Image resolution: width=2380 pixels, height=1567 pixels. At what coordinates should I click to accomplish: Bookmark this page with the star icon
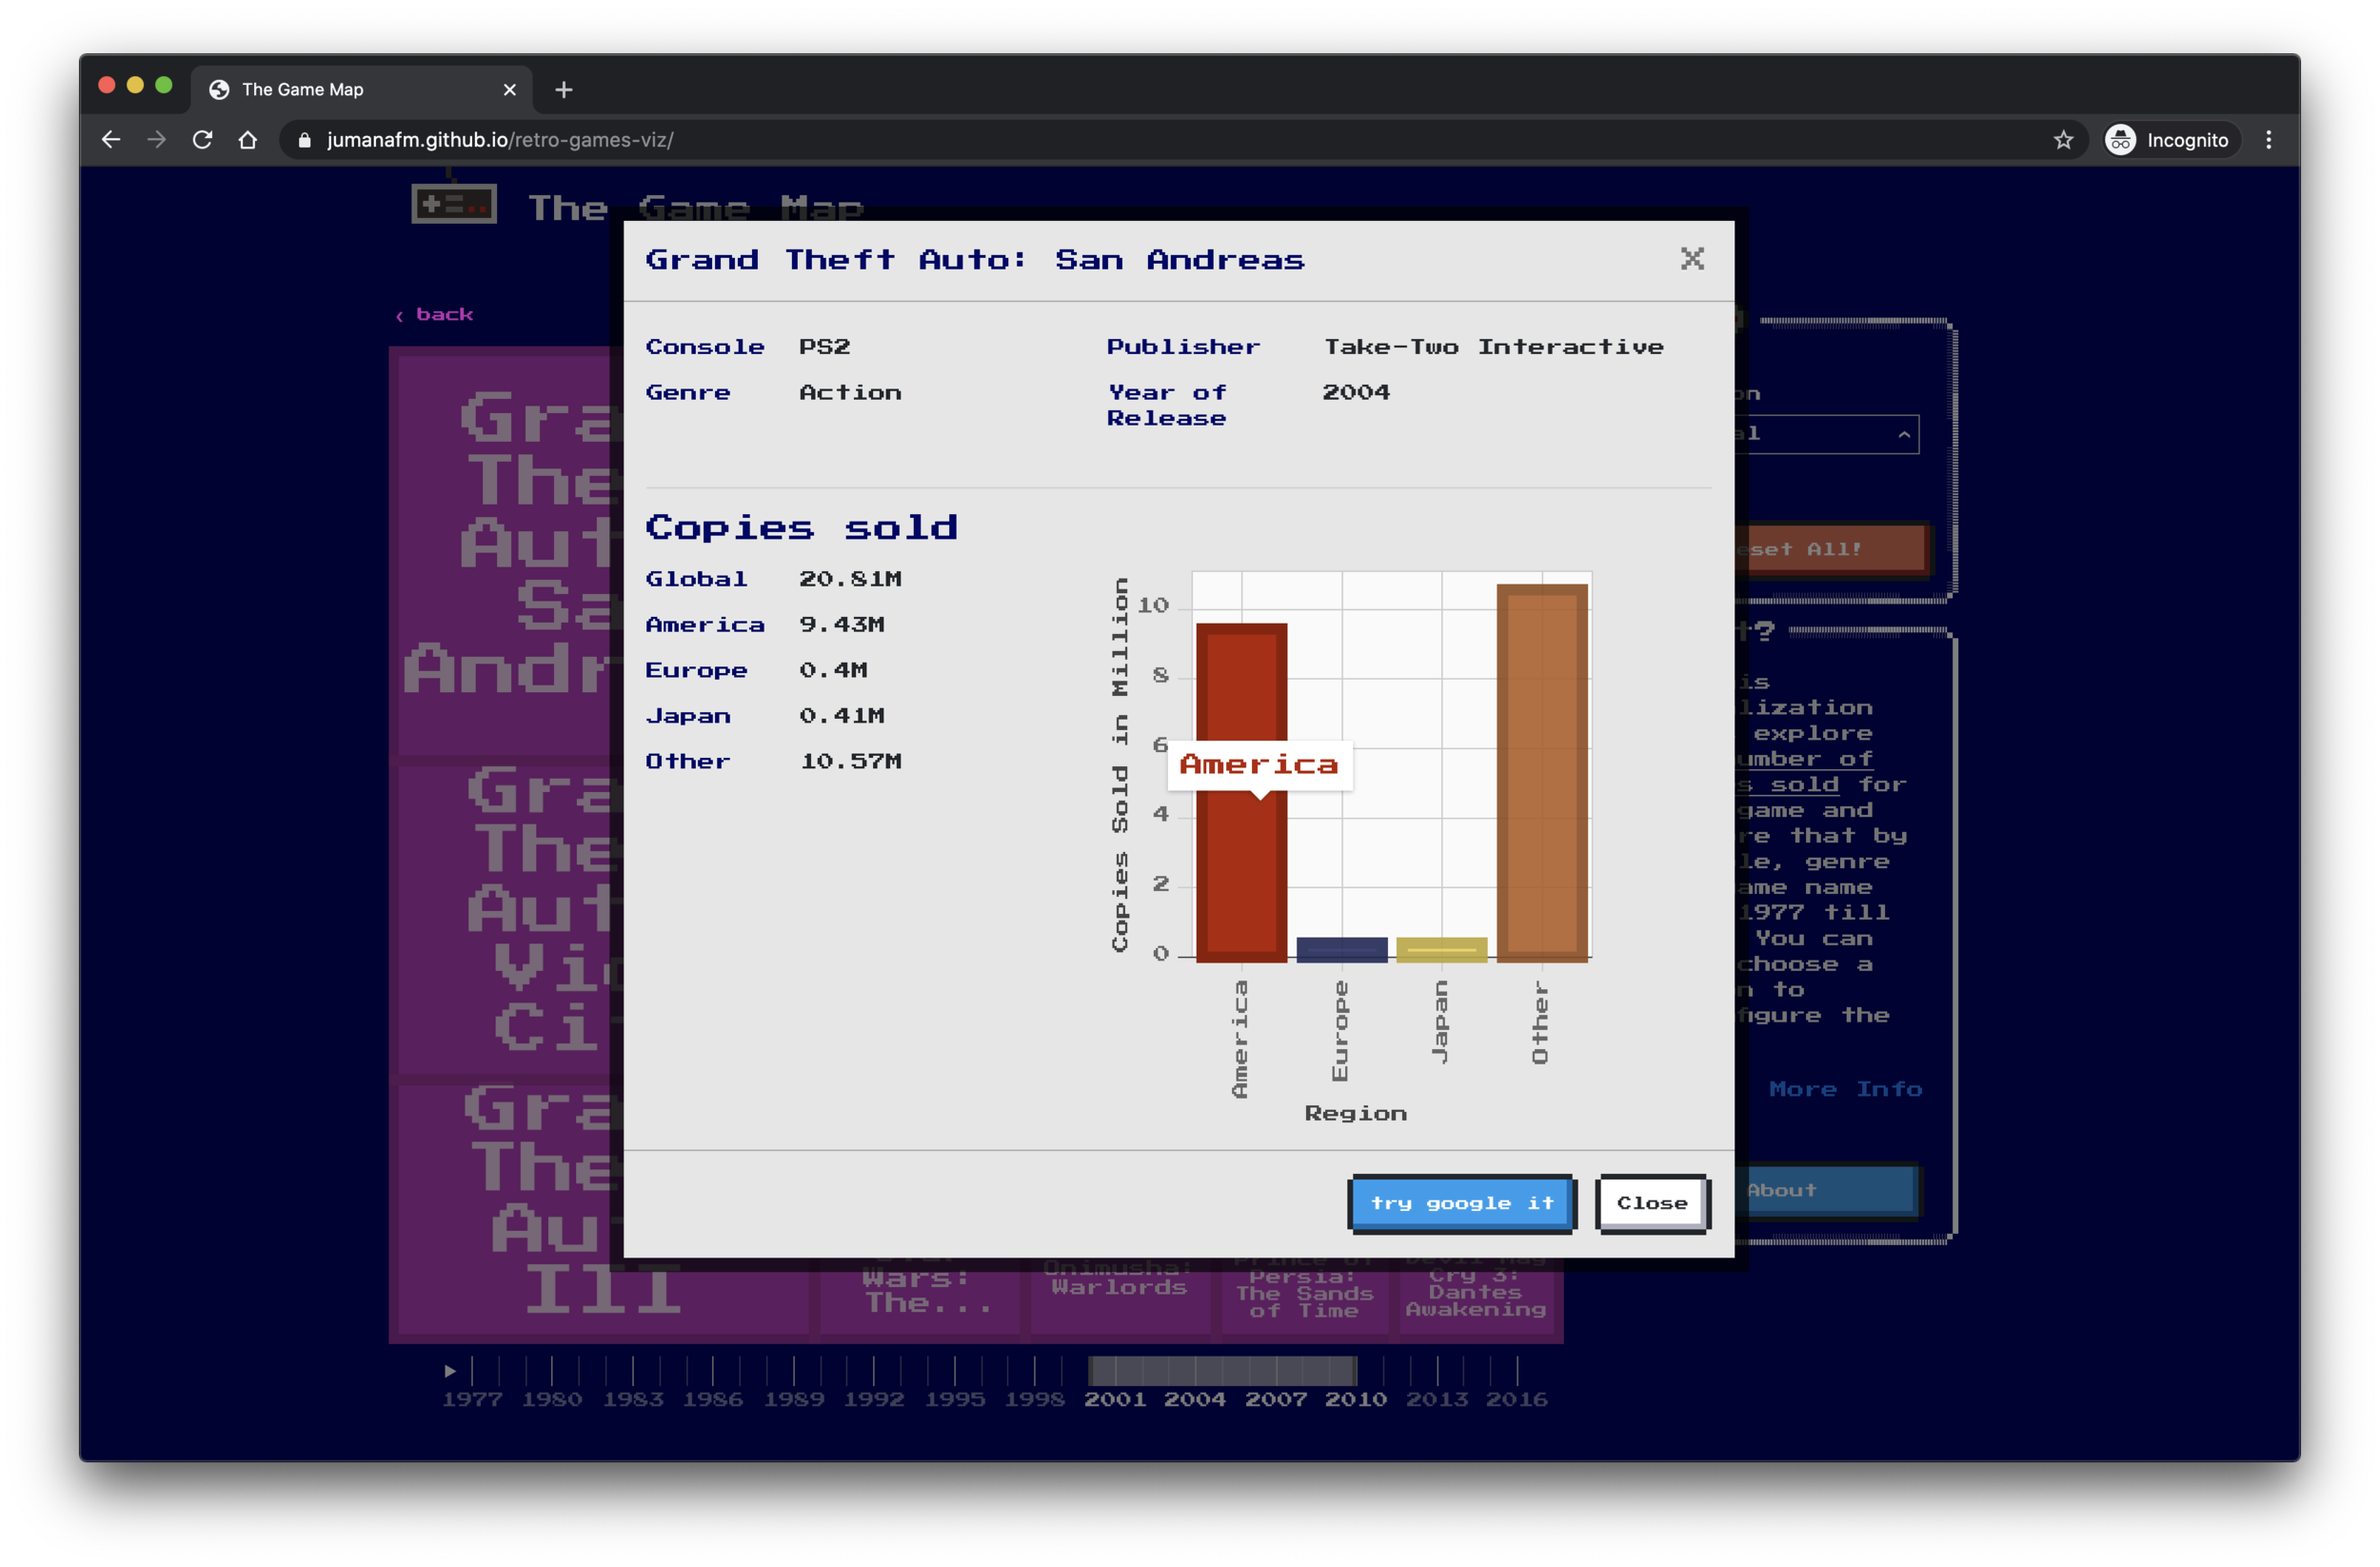2063,140
